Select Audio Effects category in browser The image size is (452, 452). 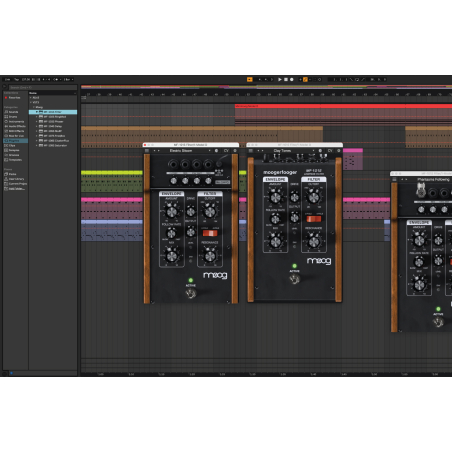pyautogui.click(x=15, y=126)
